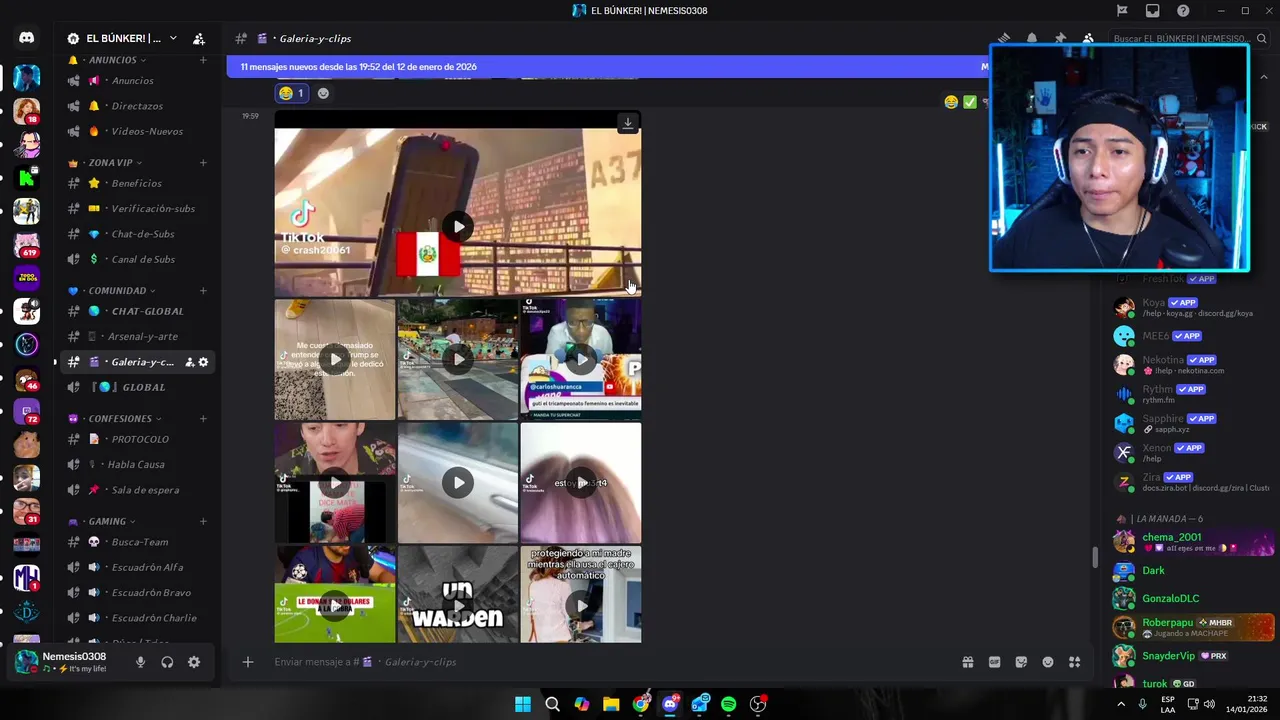Open the Beneficios channel
This screenshot has width=1280, height=720.
pyautogui.click(x=138, y=183)
